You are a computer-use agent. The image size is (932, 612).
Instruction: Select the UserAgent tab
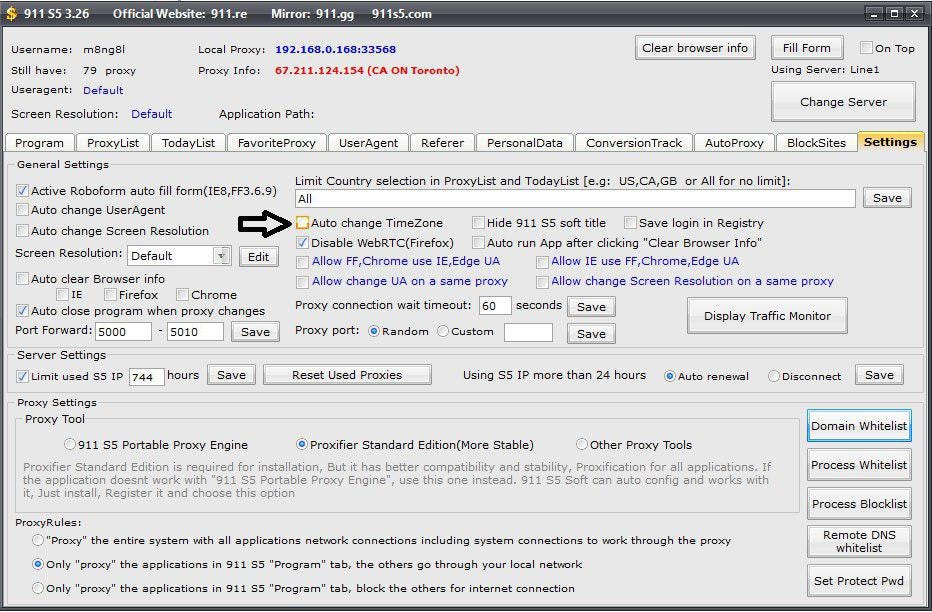[369, 143]
